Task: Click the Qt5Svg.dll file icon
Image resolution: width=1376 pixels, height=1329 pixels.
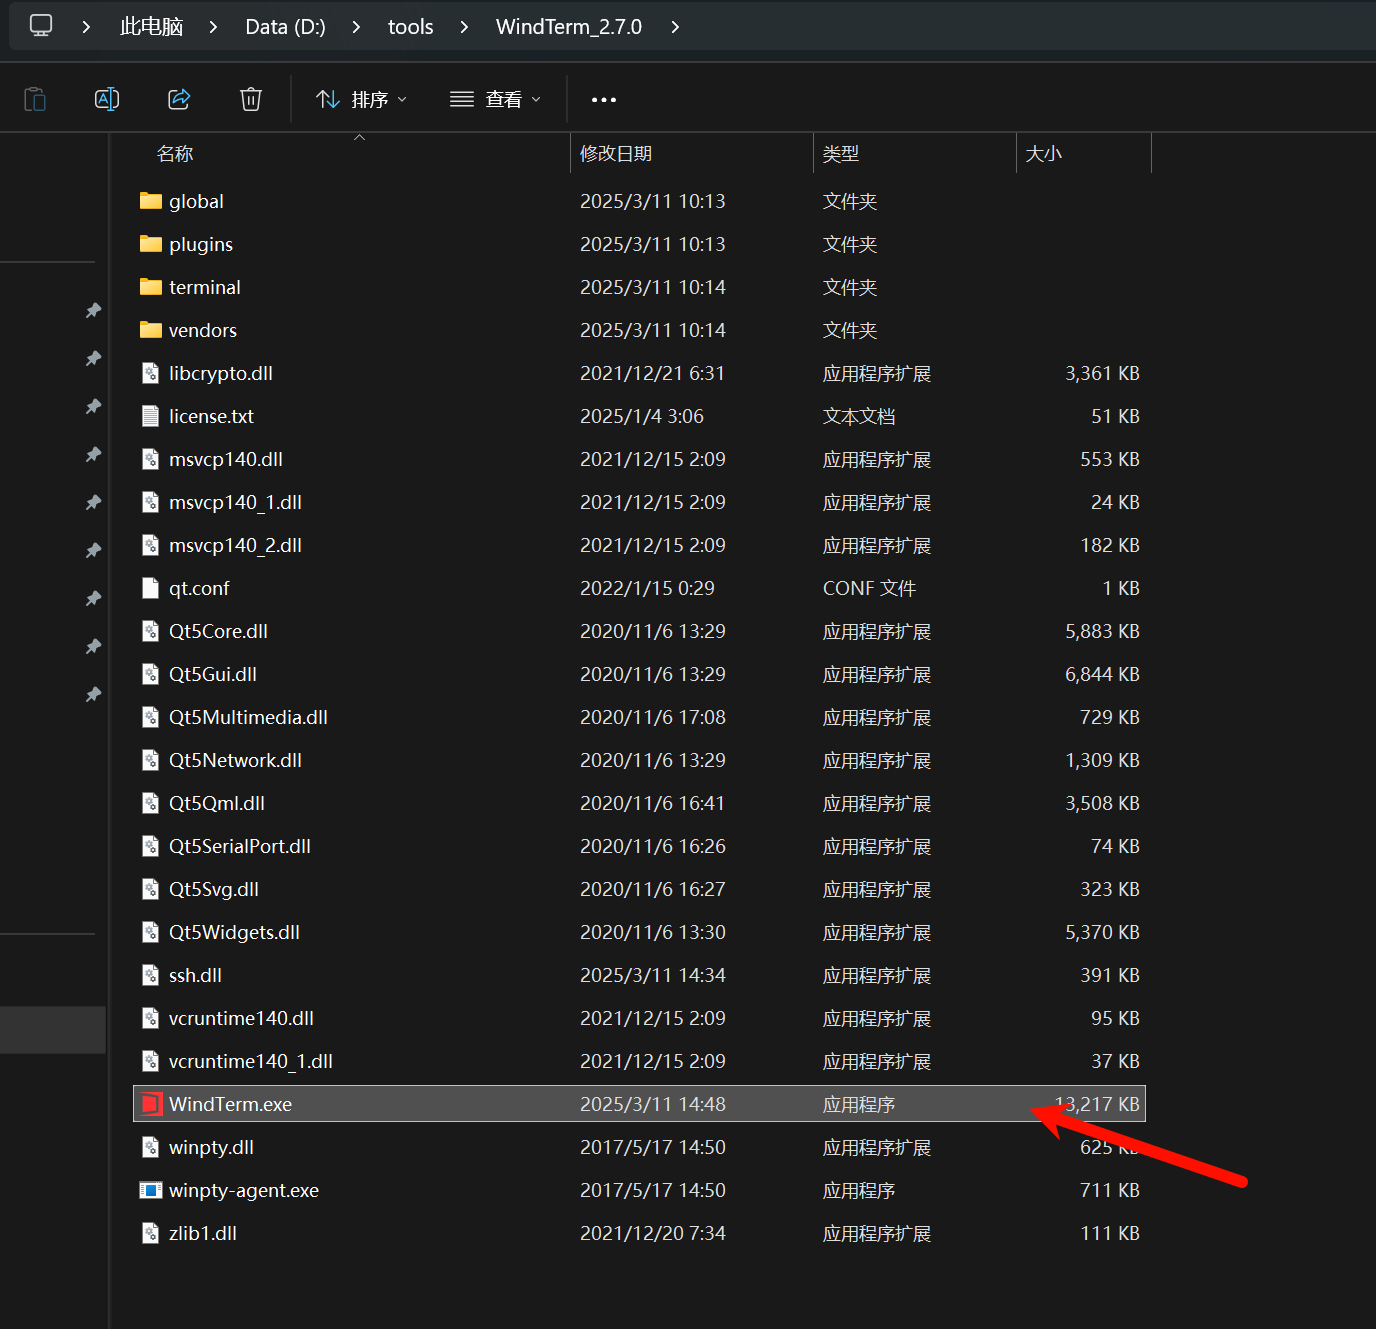Action: [x=151, y=889]
